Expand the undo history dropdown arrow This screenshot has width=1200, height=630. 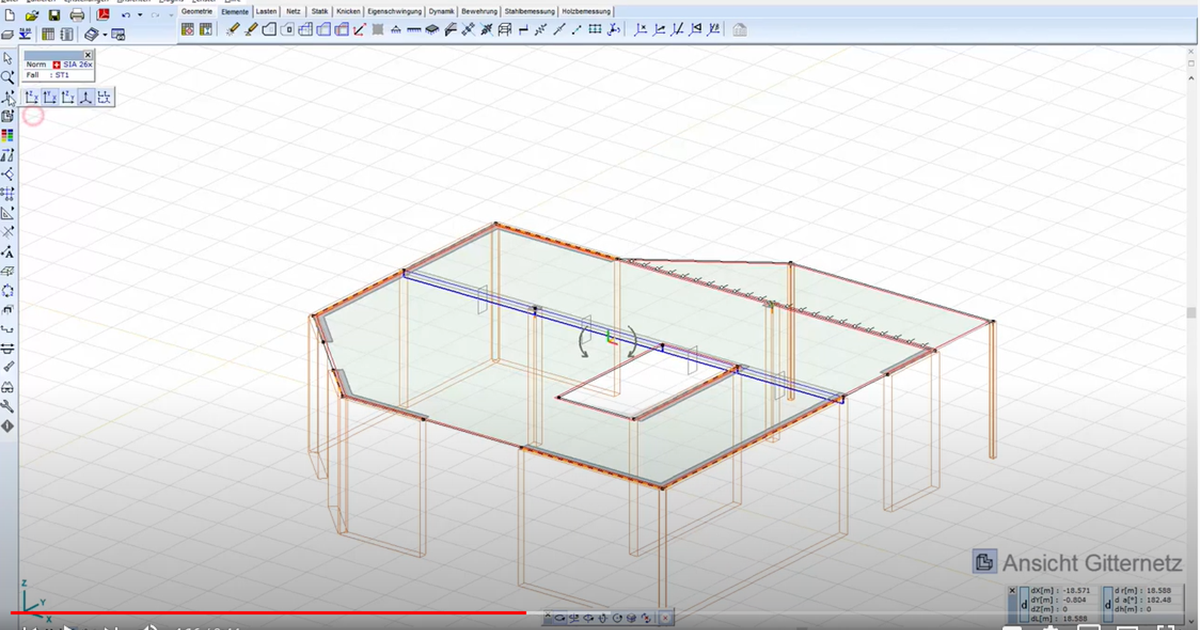[139, 16]
